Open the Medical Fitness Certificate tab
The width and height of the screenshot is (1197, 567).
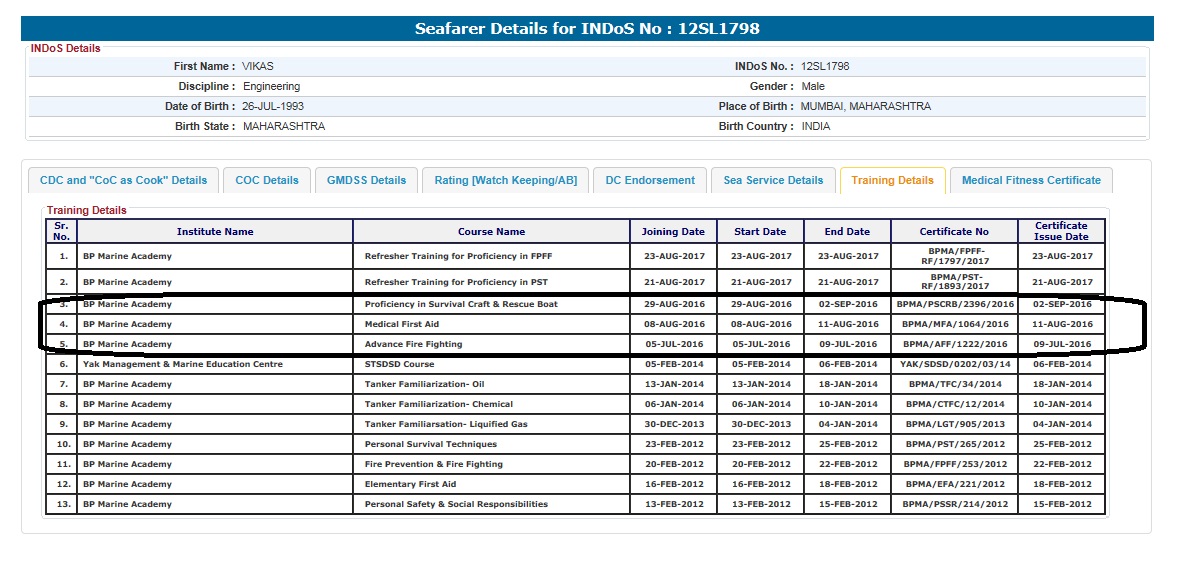pos(1031,180)
